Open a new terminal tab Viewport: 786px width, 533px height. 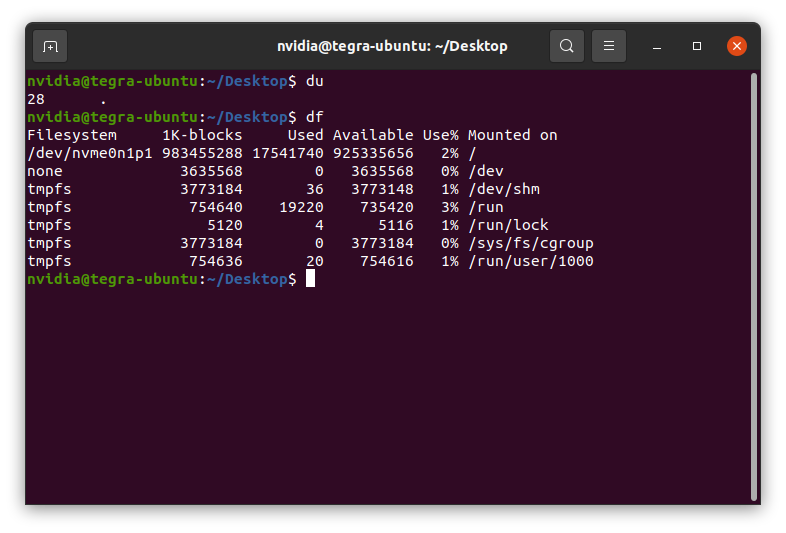pos(50,46)
